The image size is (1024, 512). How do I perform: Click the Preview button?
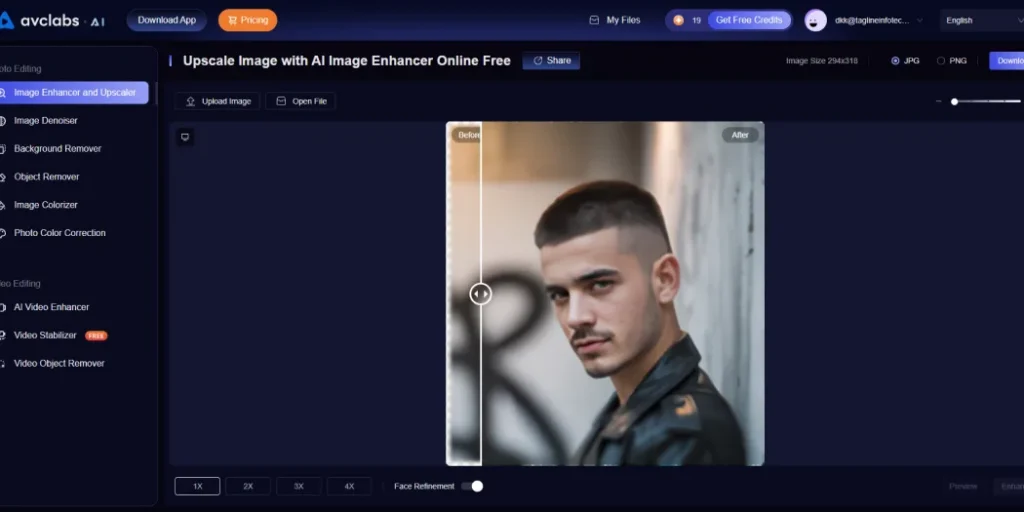coord(963,487)
